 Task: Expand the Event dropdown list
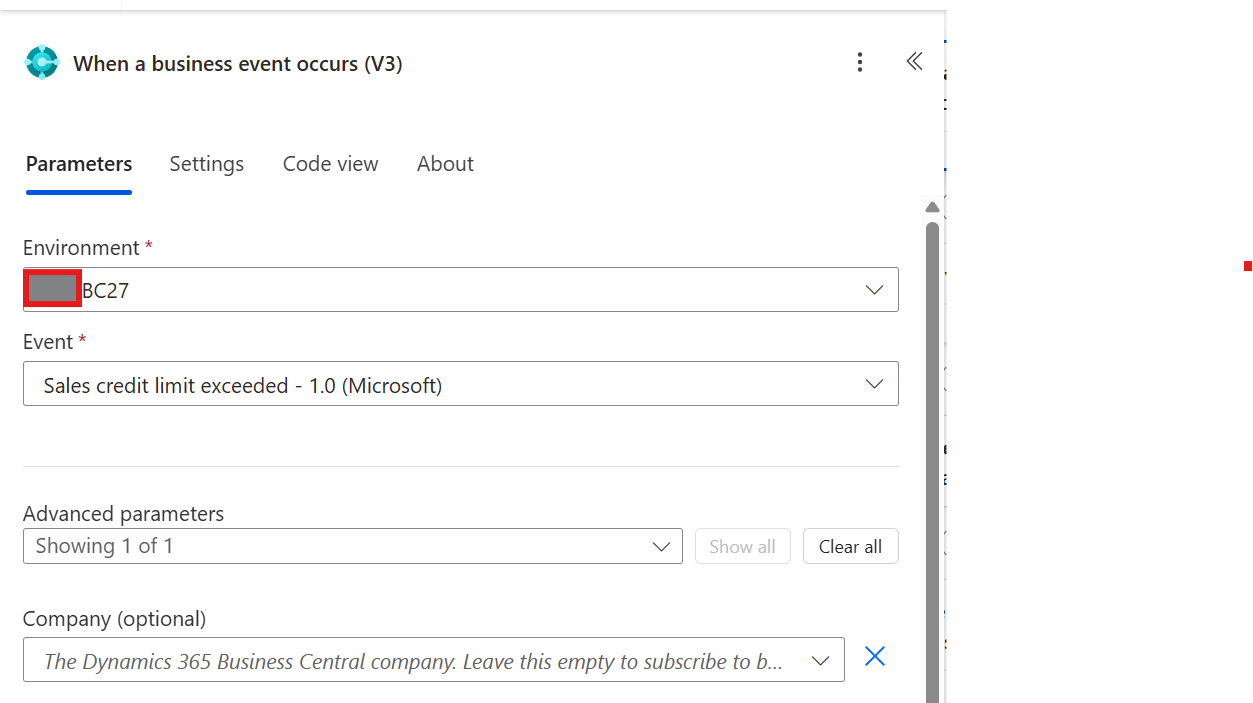(461, 384)
